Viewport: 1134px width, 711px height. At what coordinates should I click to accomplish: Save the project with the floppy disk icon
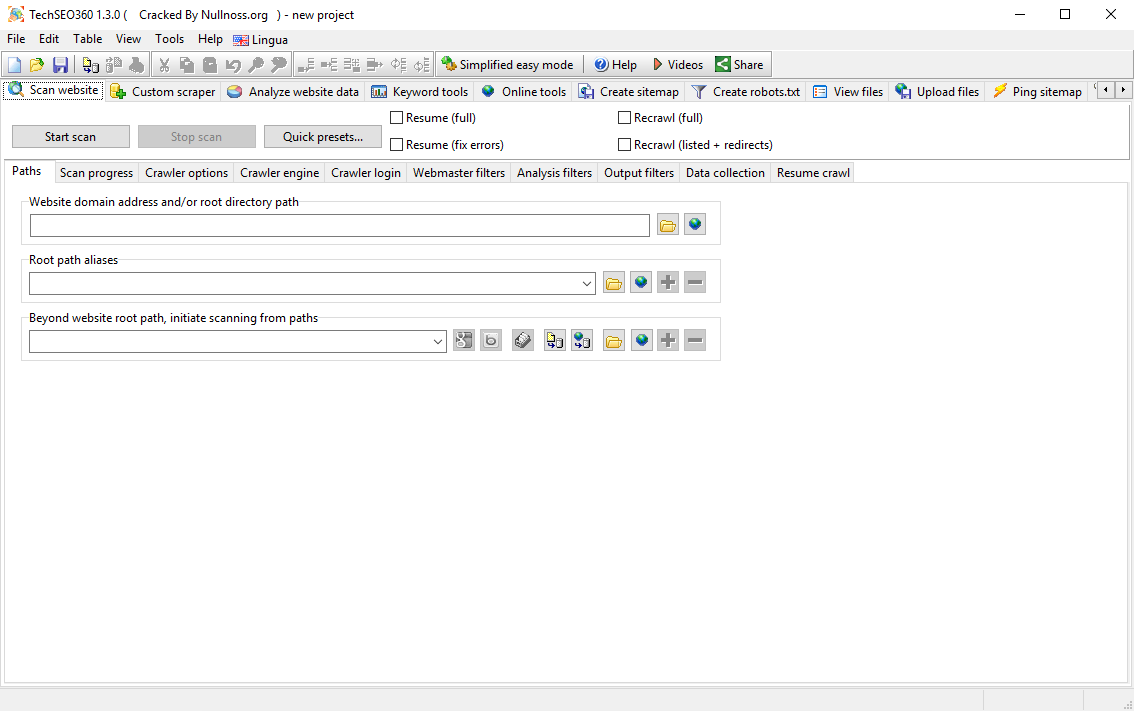tap(60, 65)
